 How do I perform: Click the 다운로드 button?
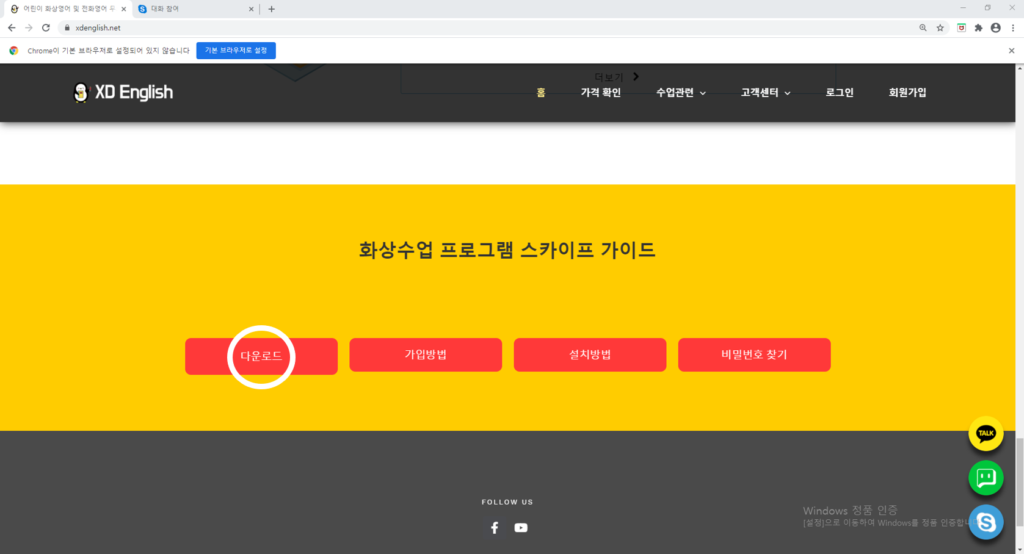point(261,356)
